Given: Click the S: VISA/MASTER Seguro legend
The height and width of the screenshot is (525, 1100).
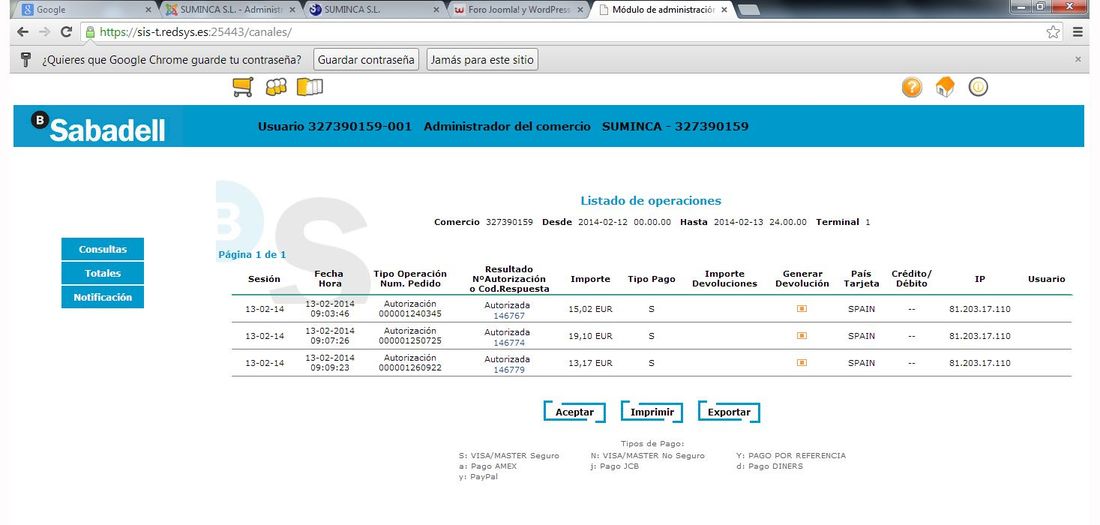Looking at the screenshot, I should tap(509, 456).
